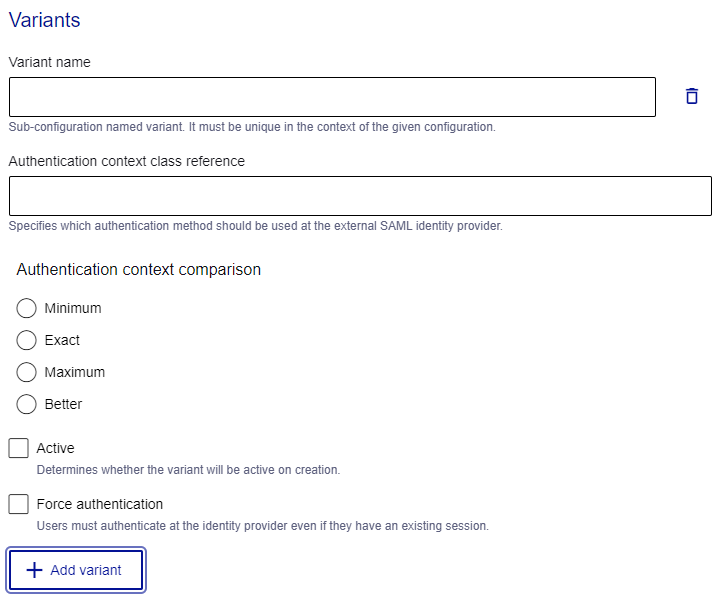
Task: Select the Minimum comparison radio button
Action: point(26,308)
